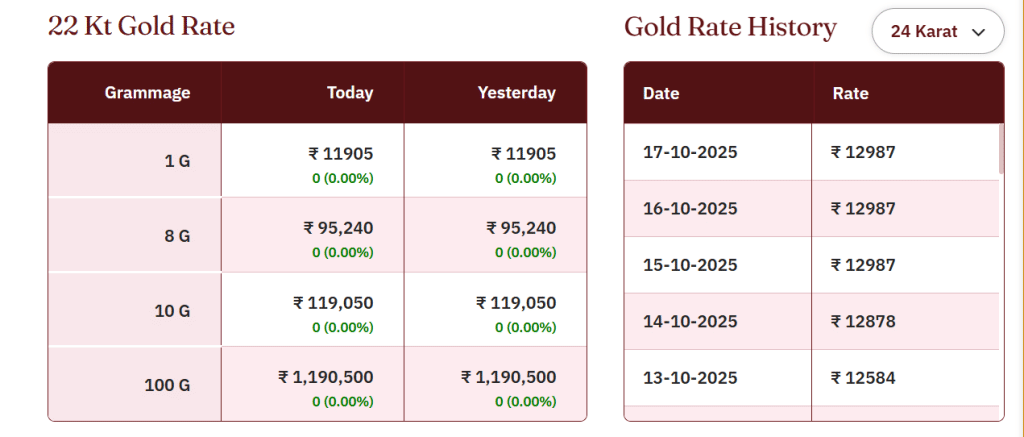
Task: Click yesterday's ₹ 95,240 rate value
Action: click(521, 227)
